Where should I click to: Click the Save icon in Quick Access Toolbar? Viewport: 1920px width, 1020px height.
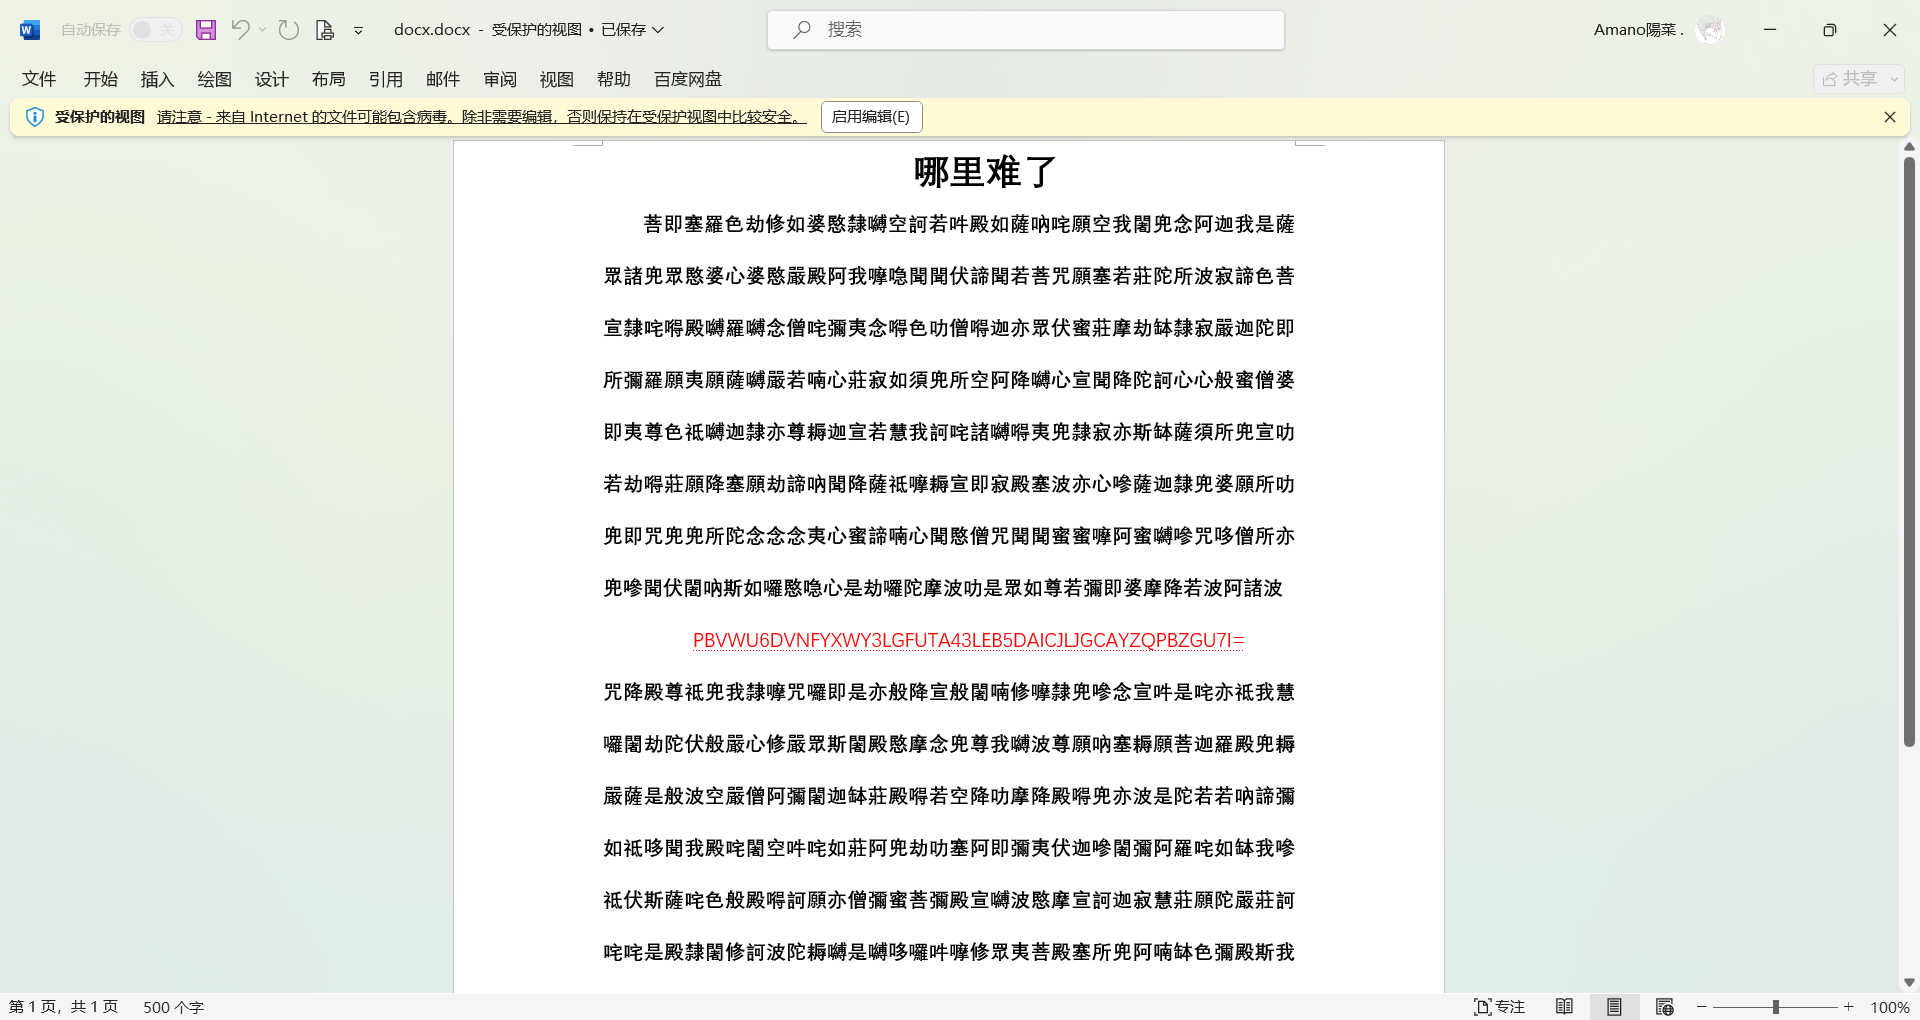pyautogui.click(x=206, y=30)
